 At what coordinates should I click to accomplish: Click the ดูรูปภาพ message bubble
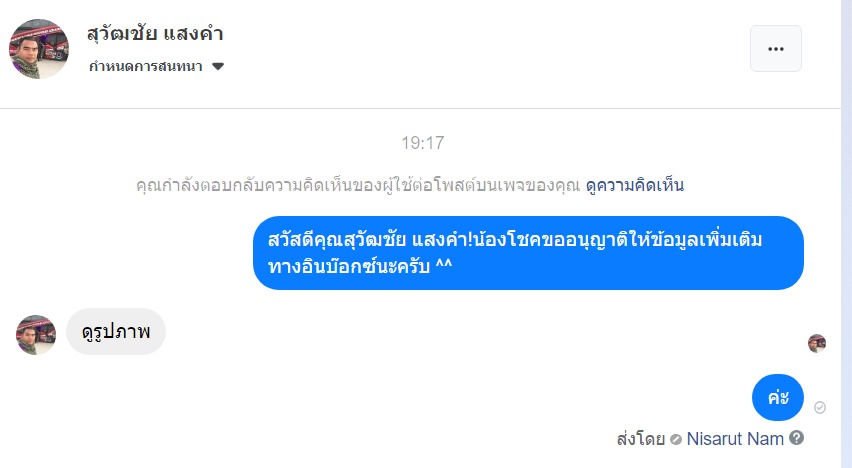(x=116, y=331)
